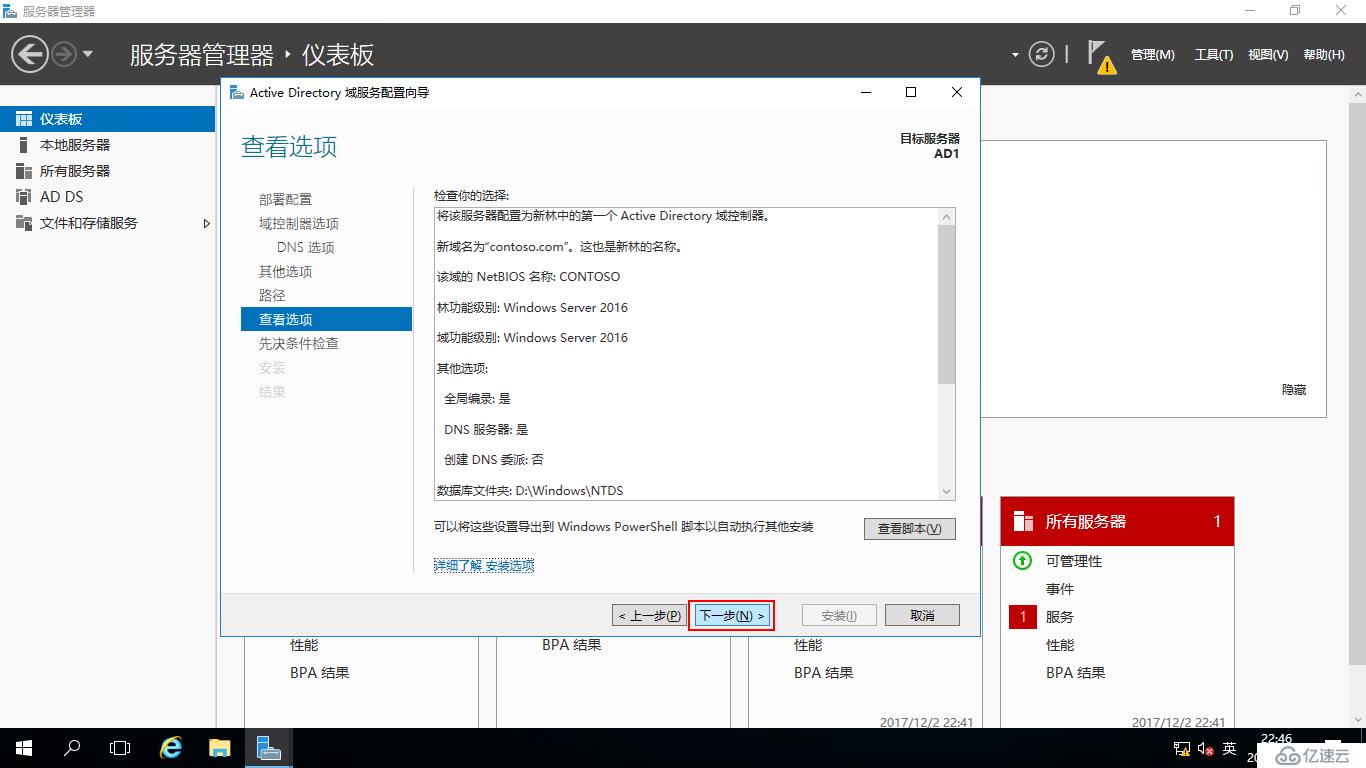Click the back navigation arrow in Server Manager
1366x768 pixels.
click(x=30, y=54)
